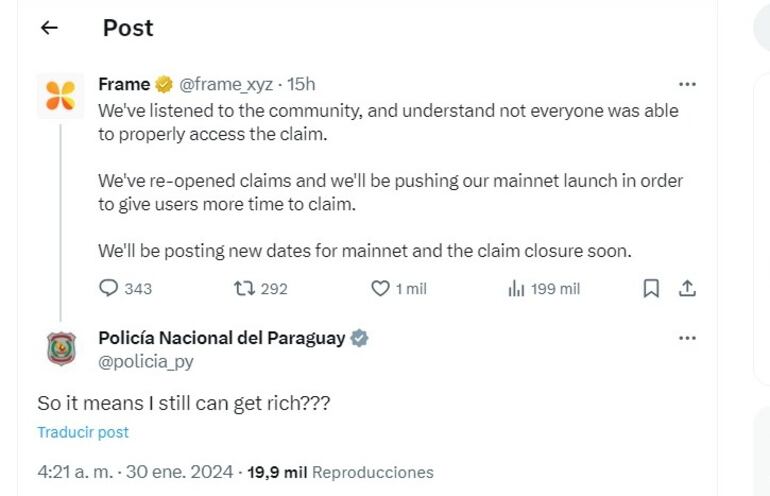770x496 pixels.
Task: View analytics icon showing 199 mil
Action: point(517,288)
